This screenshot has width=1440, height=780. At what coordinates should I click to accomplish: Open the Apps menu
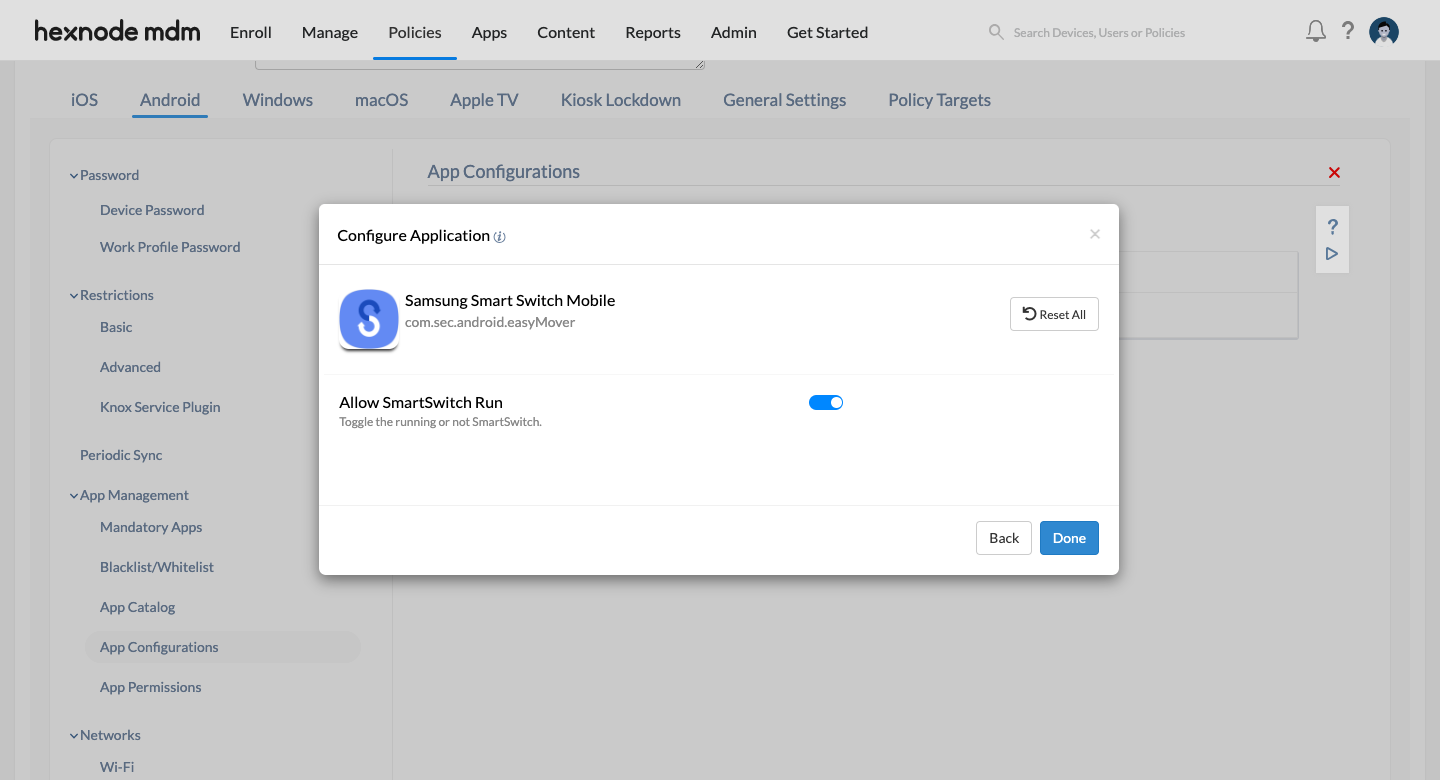point(489,32)
